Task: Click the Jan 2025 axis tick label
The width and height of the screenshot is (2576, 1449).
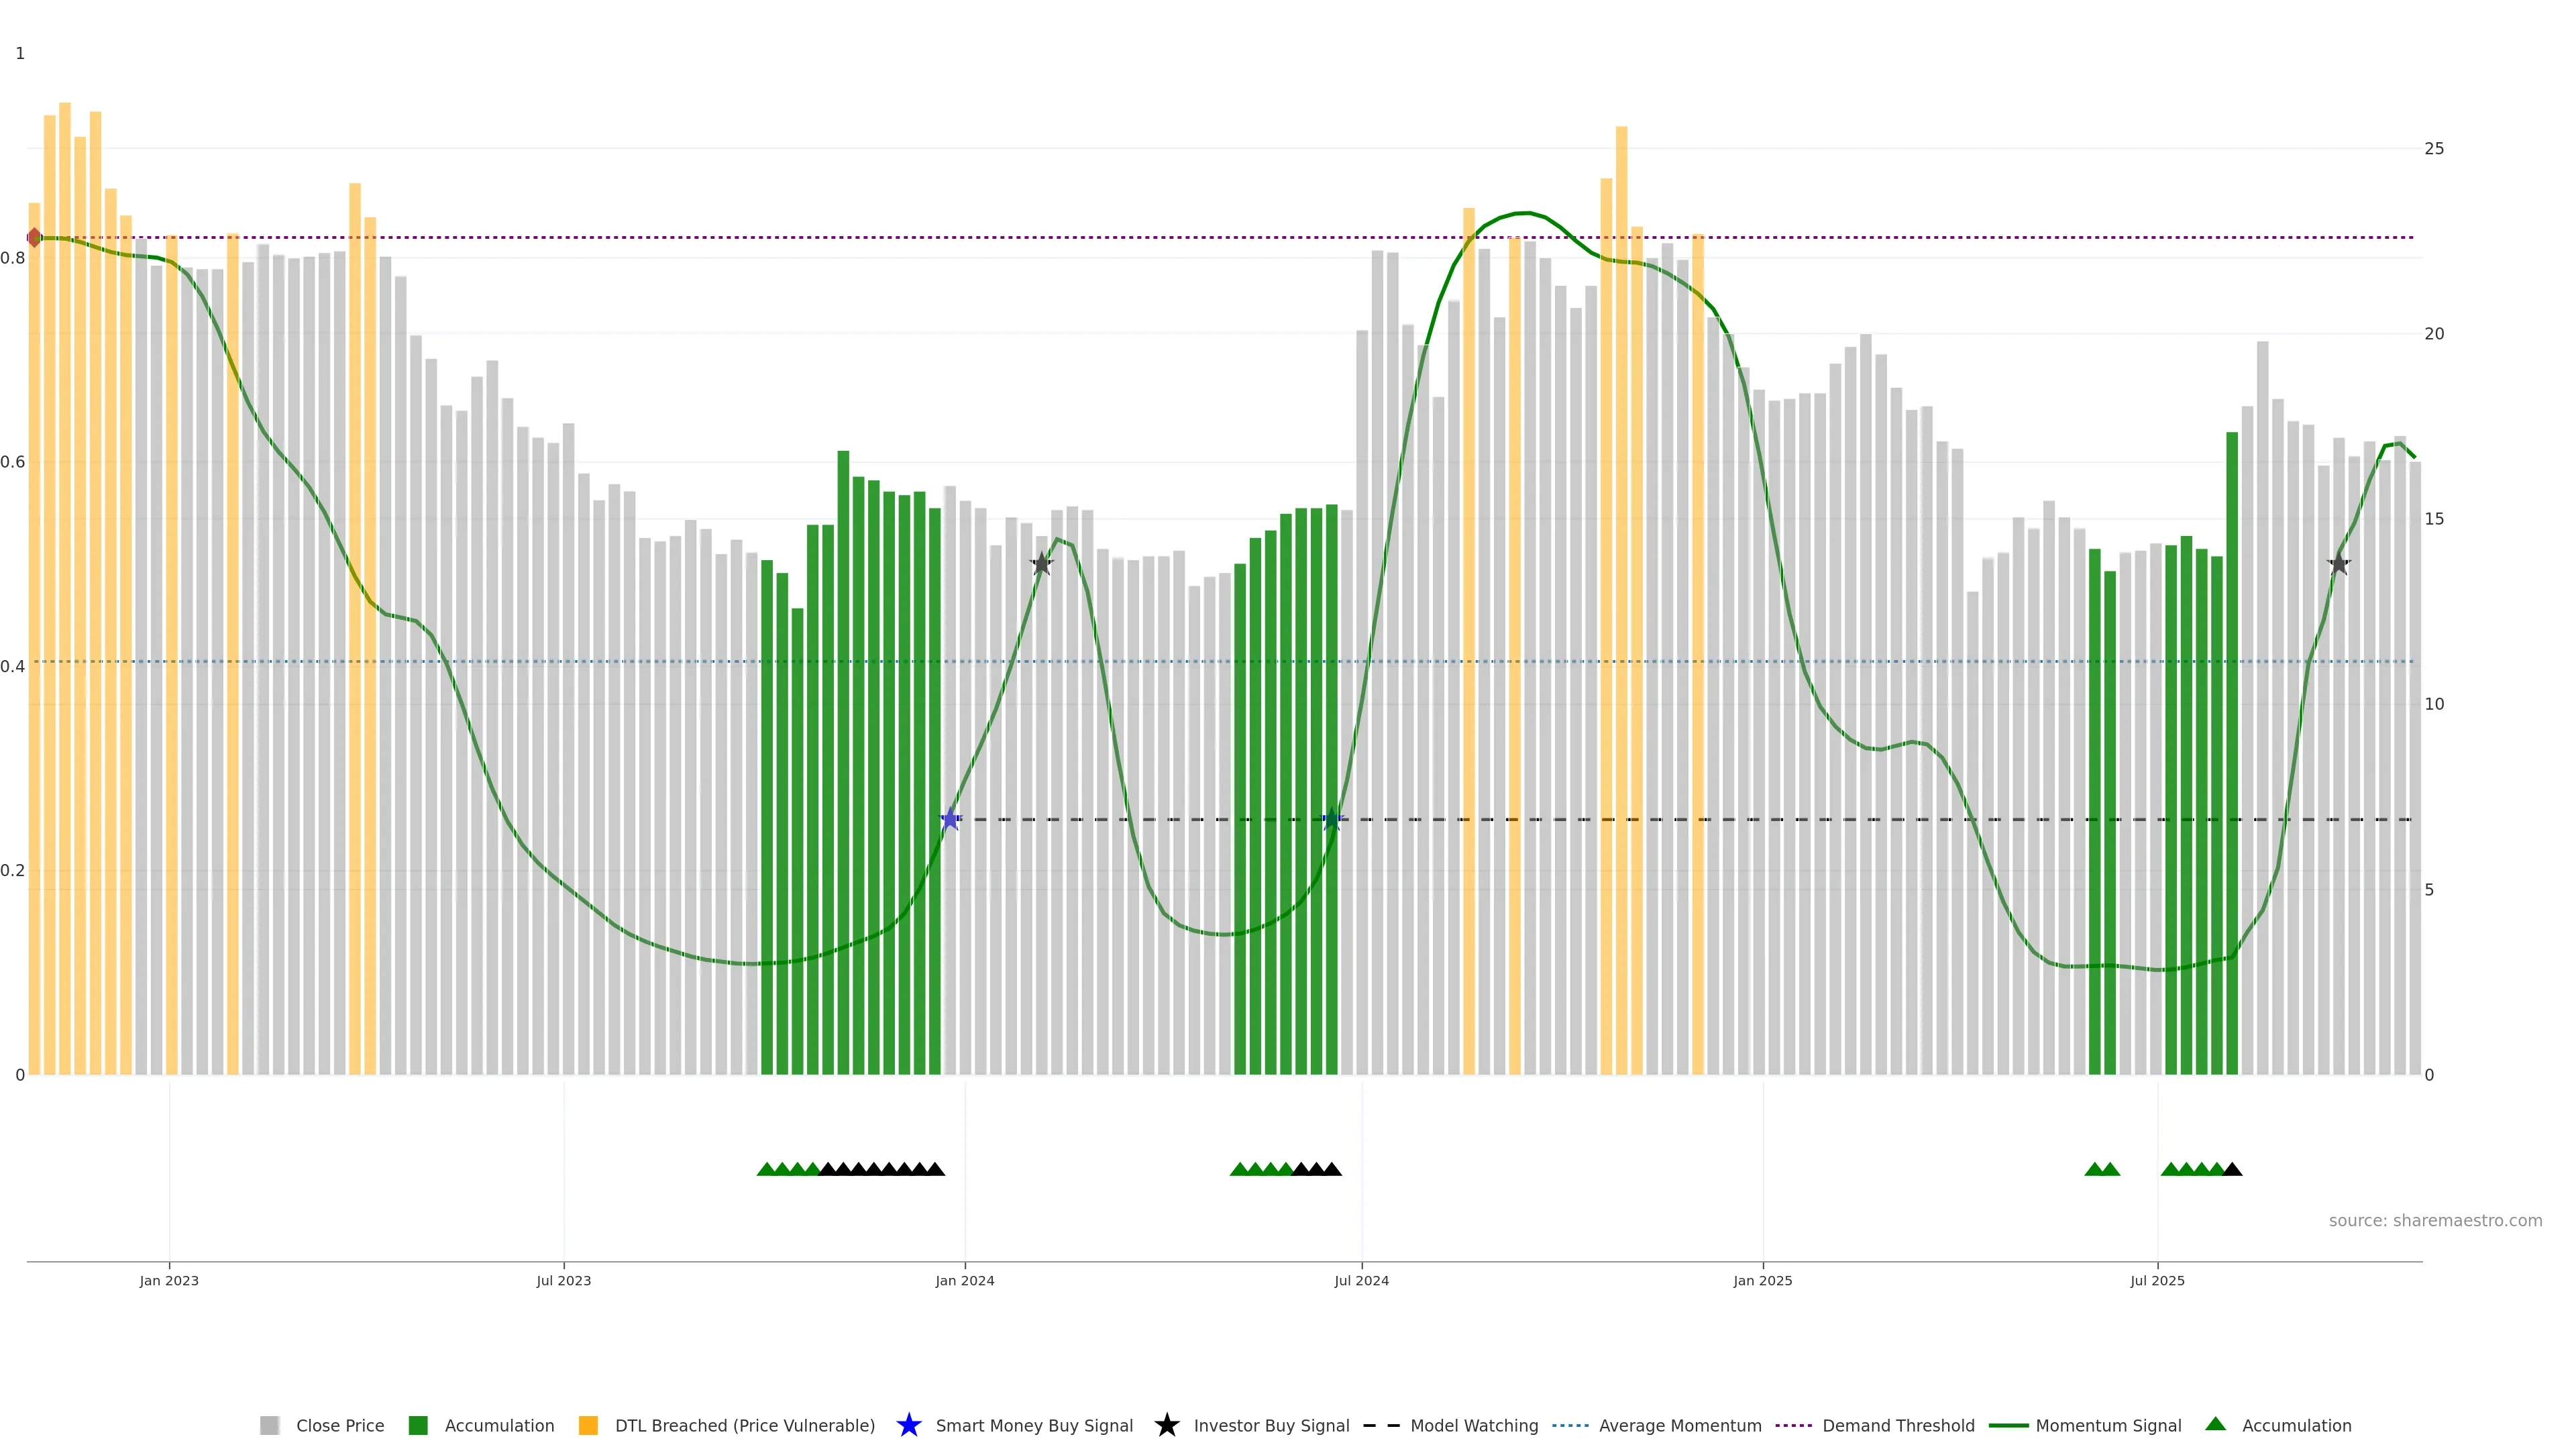Action: tap(1762, 1280)
